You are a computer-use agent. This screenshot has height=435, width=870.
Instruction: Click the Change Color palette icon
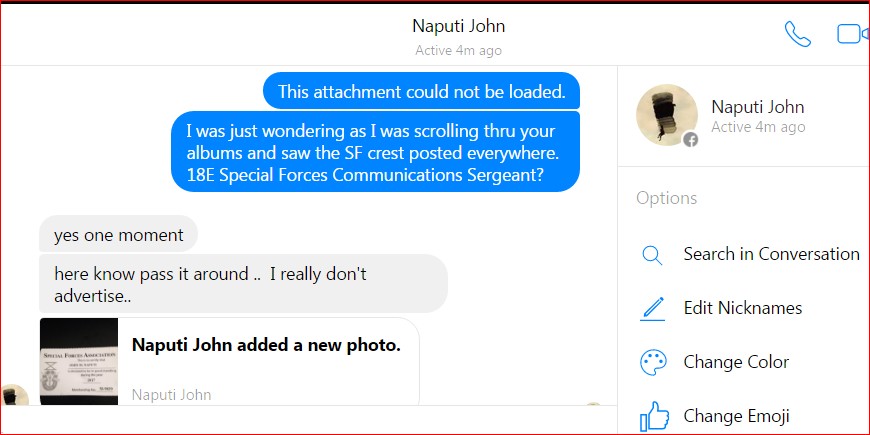coord(652,362)
